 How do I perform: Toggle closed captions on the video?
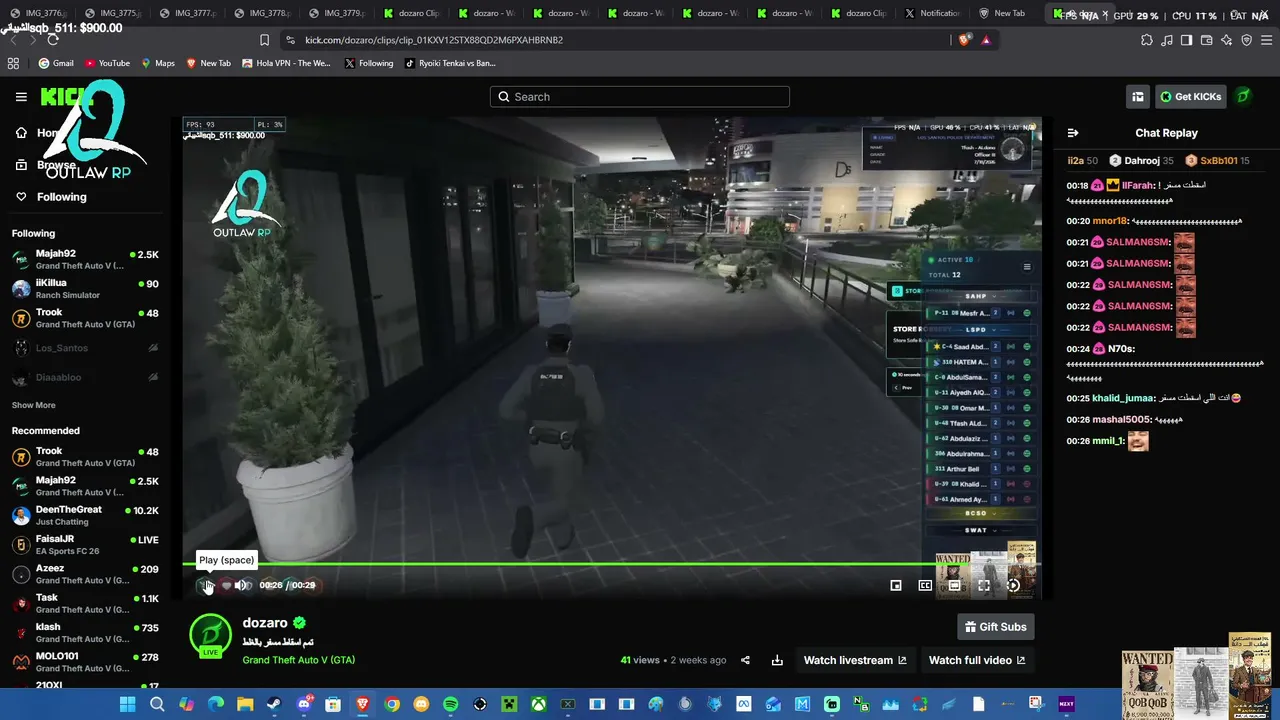click(x=925, y=585)
